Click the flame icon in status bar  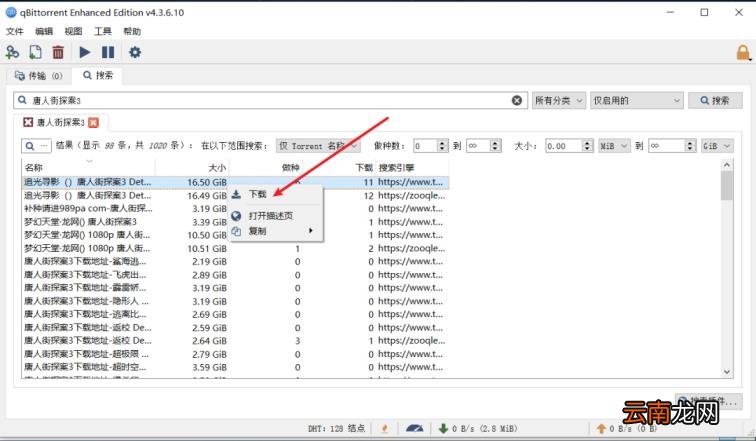[x=385, y=428]
